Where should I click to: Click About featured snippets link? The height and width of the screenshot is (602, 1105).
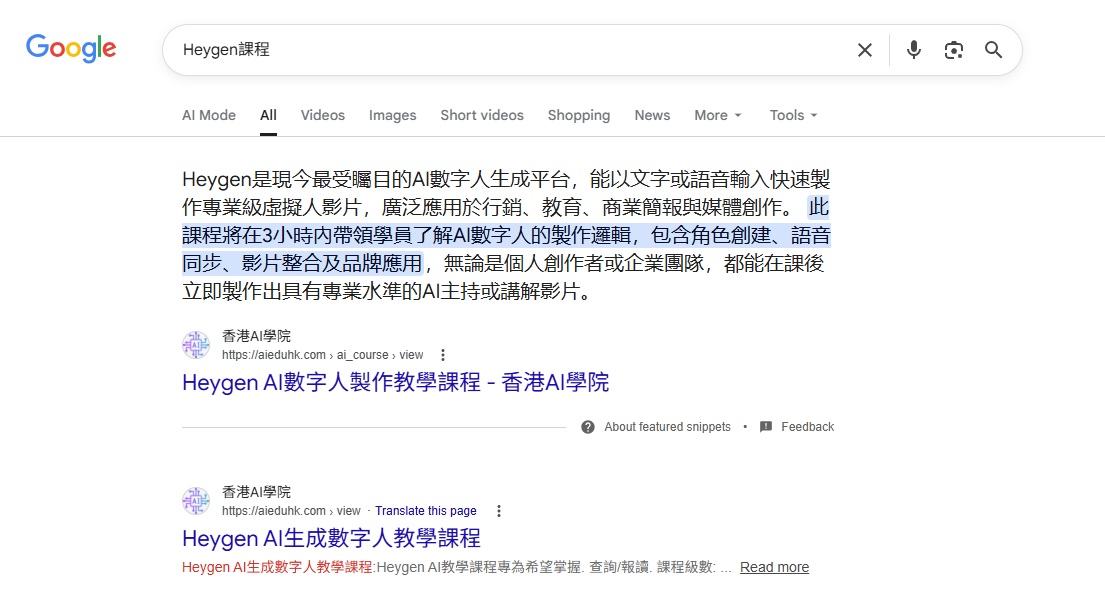pyautogui.click(x=667, y=427)
